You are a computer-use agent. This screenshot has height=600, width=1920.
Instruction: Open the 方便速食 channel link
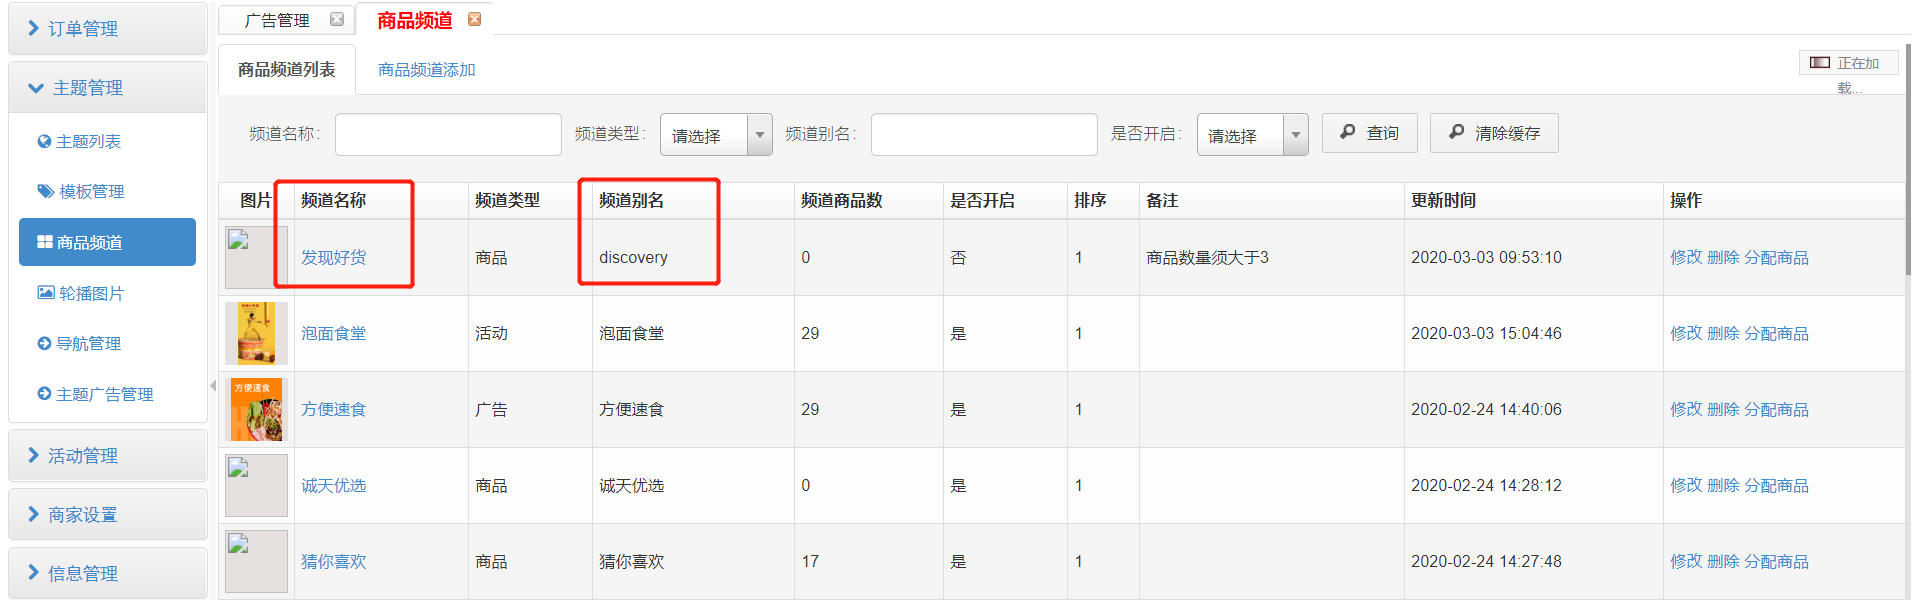coord(334,410)
